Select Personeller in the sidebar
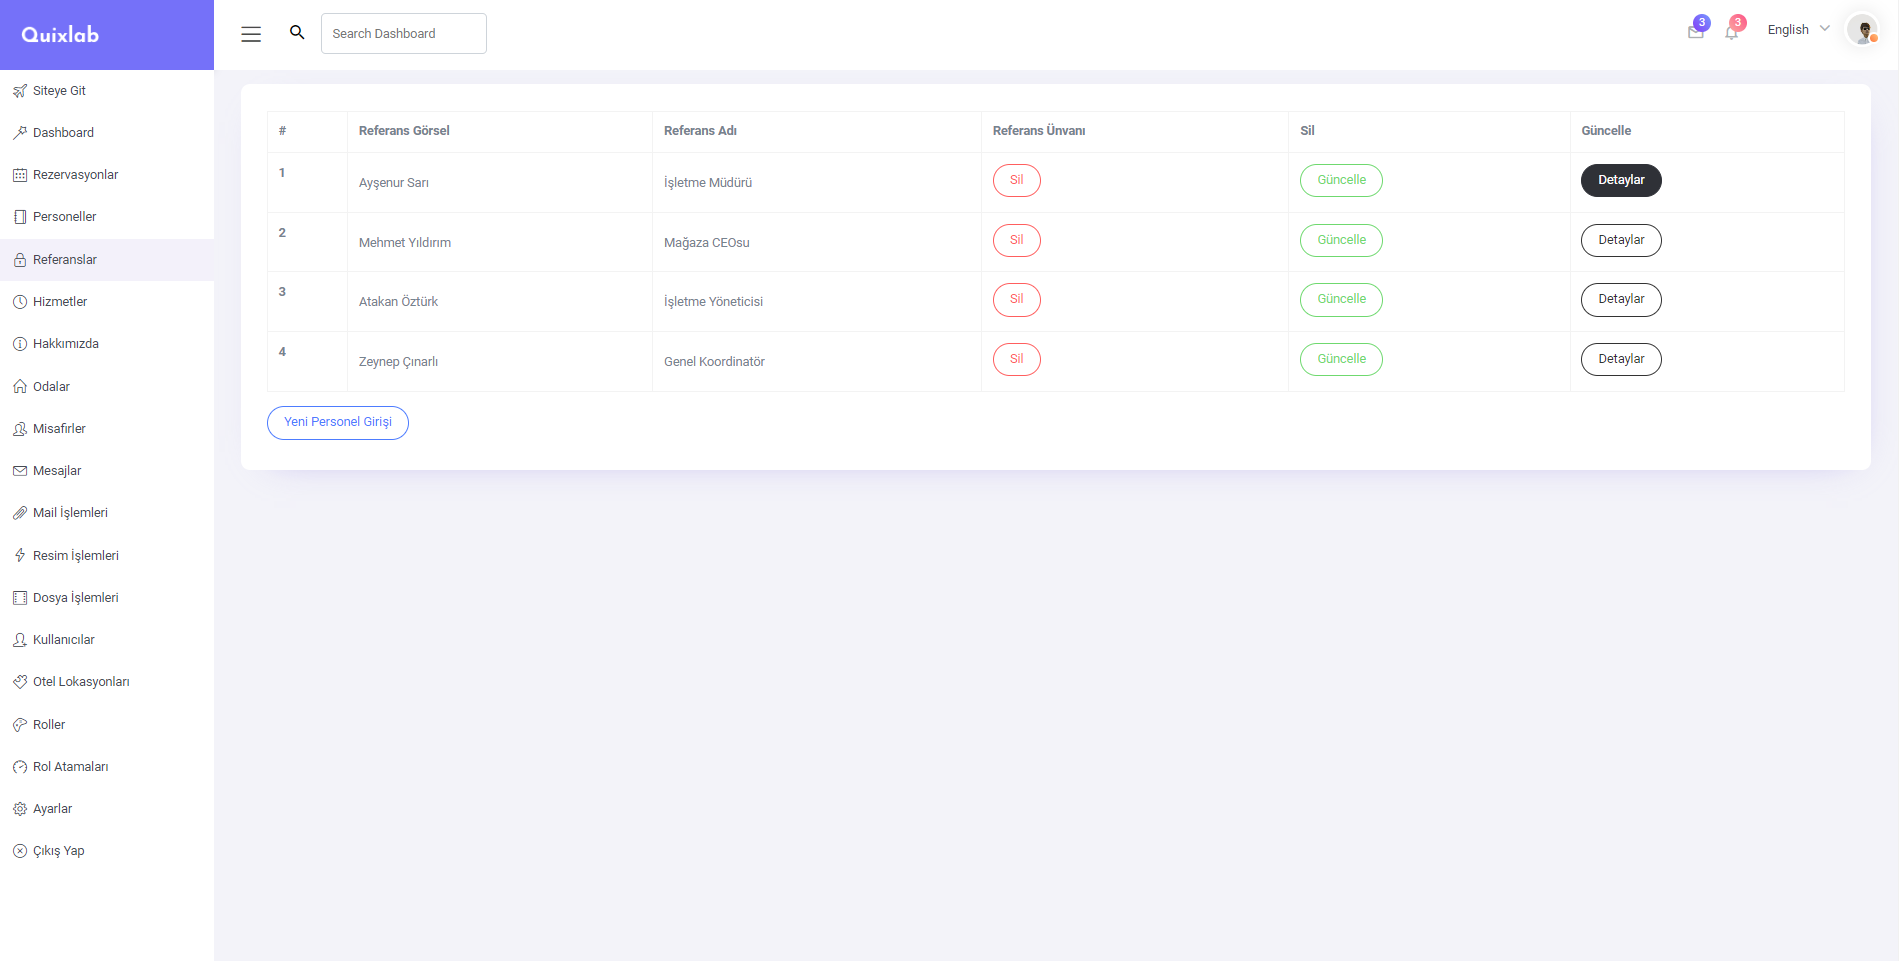Viewport: 1899px width, 961px height. (107, 217)
